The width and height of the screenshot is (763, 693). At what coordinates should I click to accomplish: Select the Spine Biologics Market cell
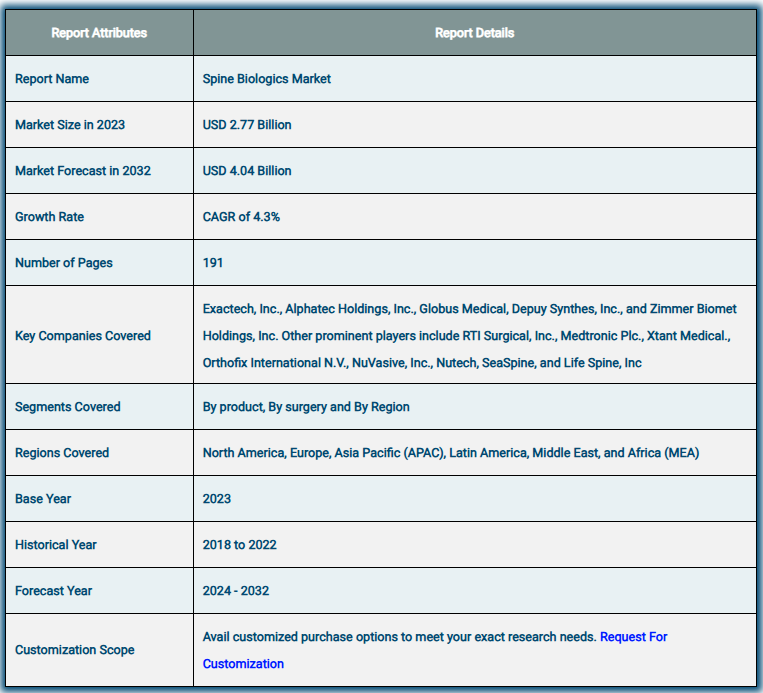point(267,79)
